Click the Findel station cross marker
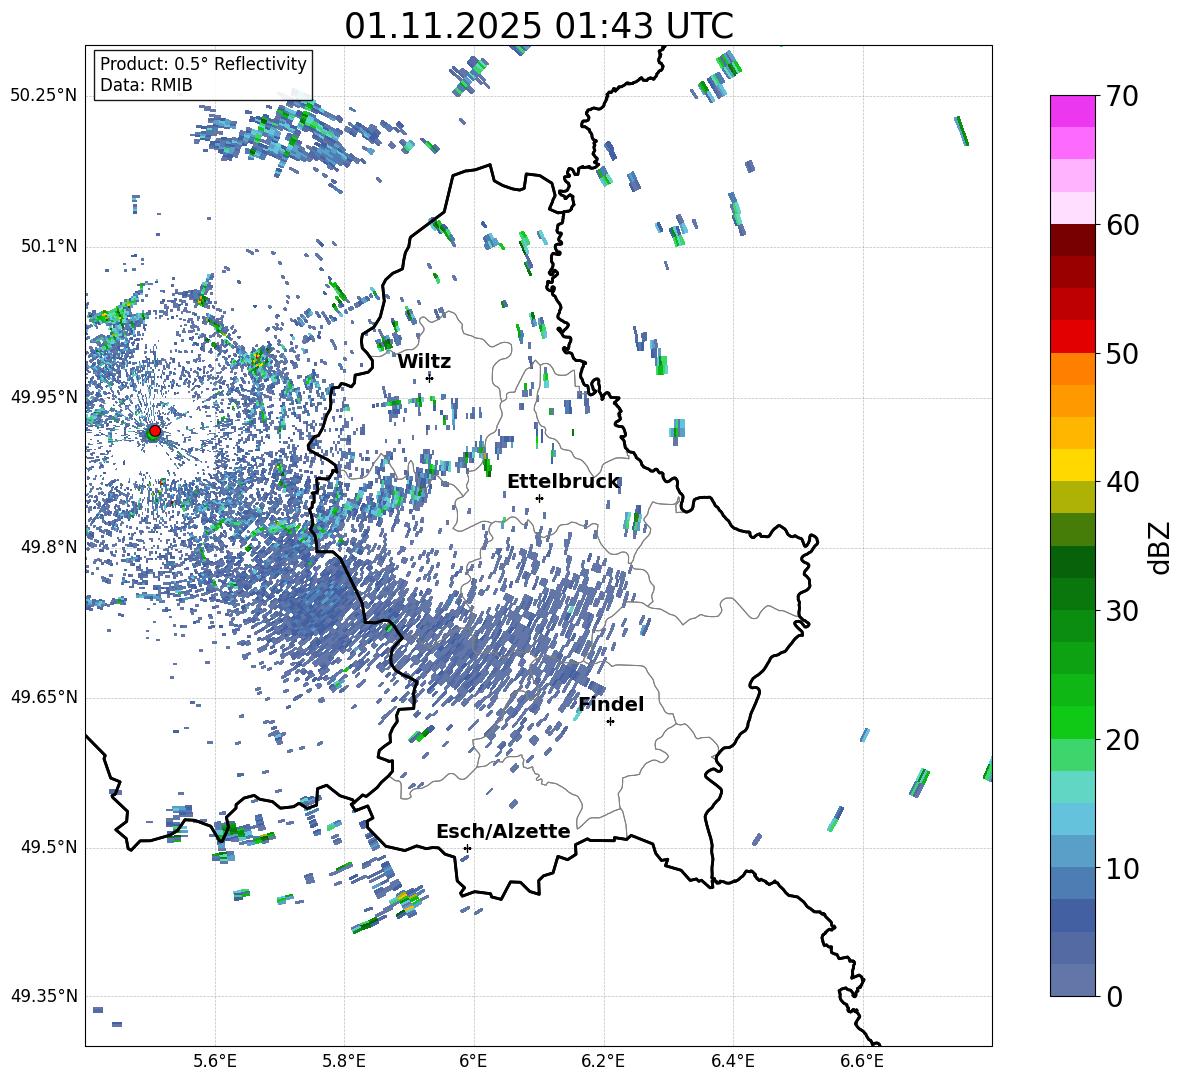The width and height of the screenshot is (1184, 1081). [610, 721]
